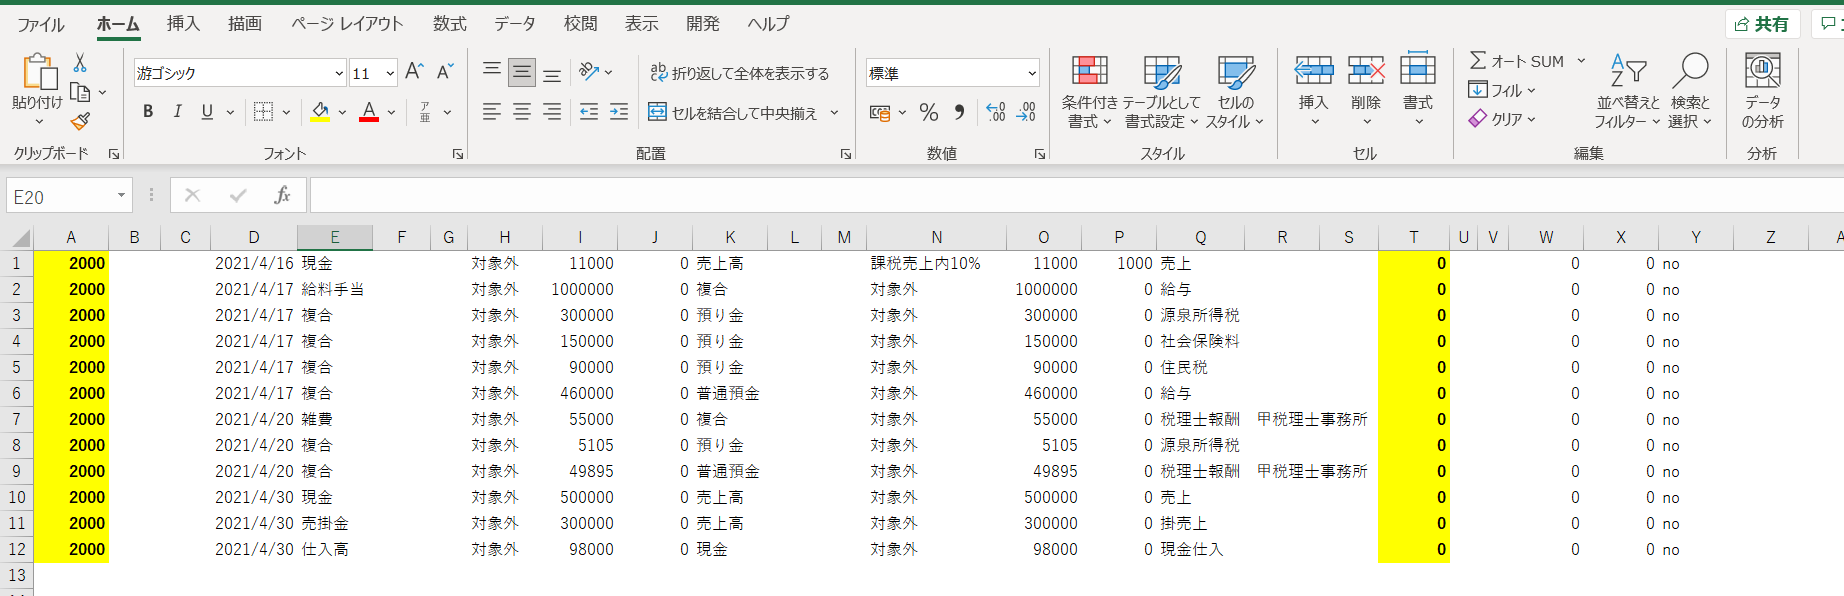Toggle wrap text (折り返して全体を表示する)
The image size is (1844, 596).
click(x=740, y=73)
